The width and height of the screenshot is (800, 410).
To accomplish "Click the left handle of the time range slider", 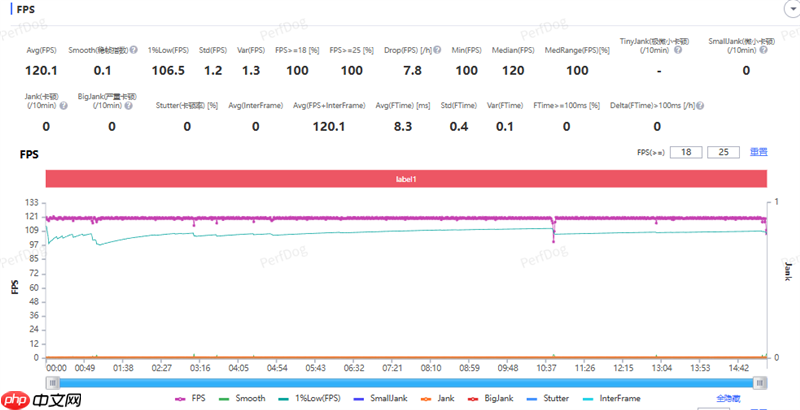I will (53, 382).
